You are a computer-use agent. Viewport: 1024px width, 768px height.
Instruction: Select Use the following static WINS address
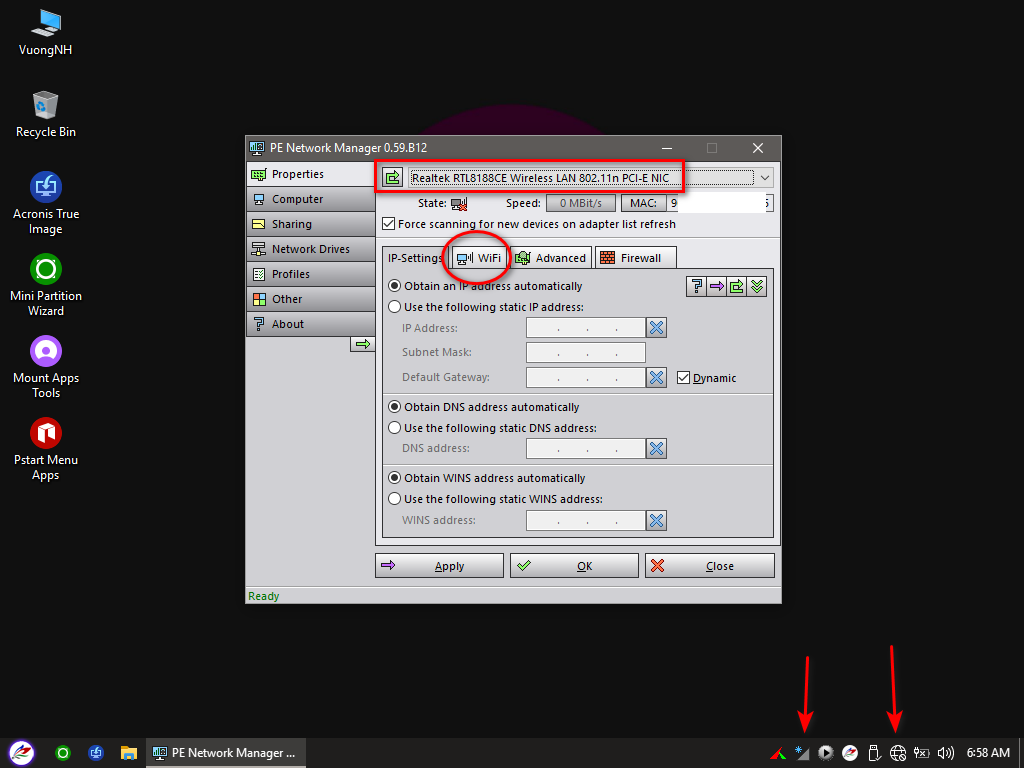tap(394, 499)
